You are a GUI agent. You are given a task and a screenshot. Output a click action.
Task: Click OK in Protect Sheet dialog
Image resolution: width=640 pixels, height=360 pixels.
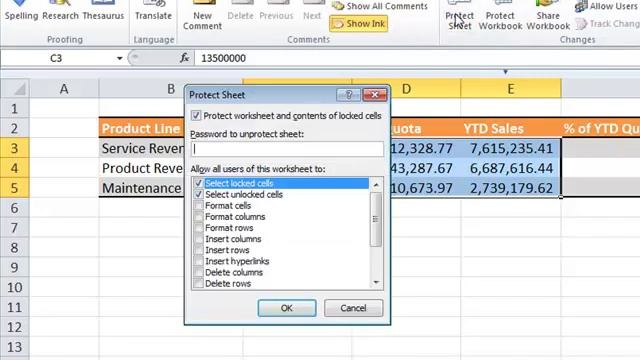click(287, 308)
